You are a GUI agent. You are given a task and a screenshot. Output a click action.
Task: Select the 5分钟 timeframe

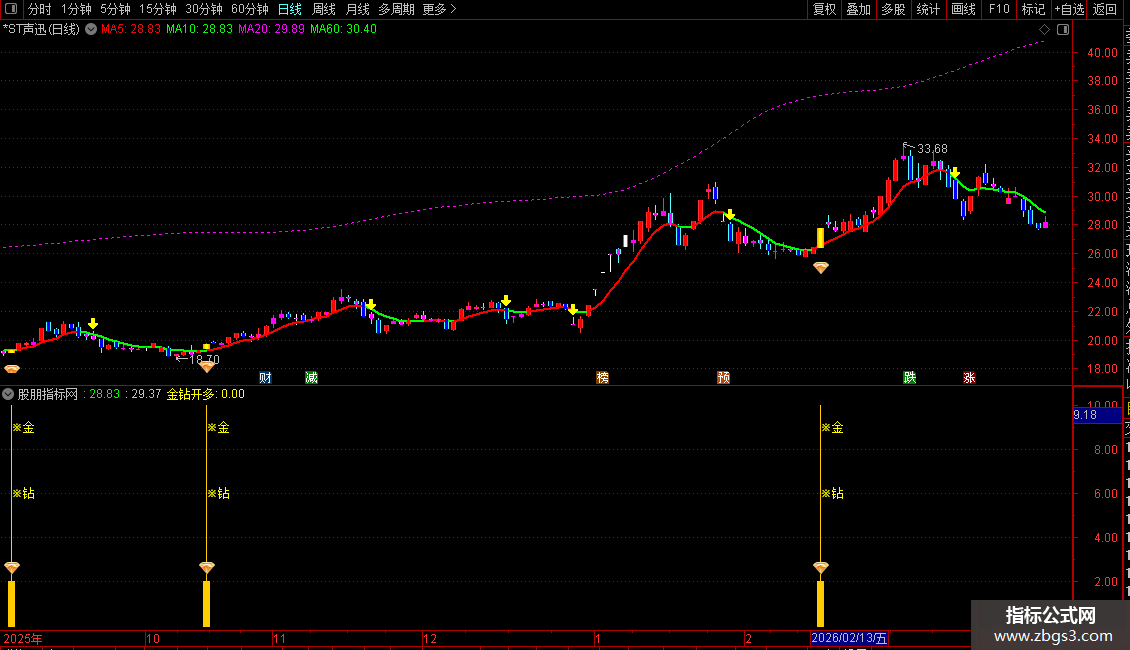tap(115, 9)
